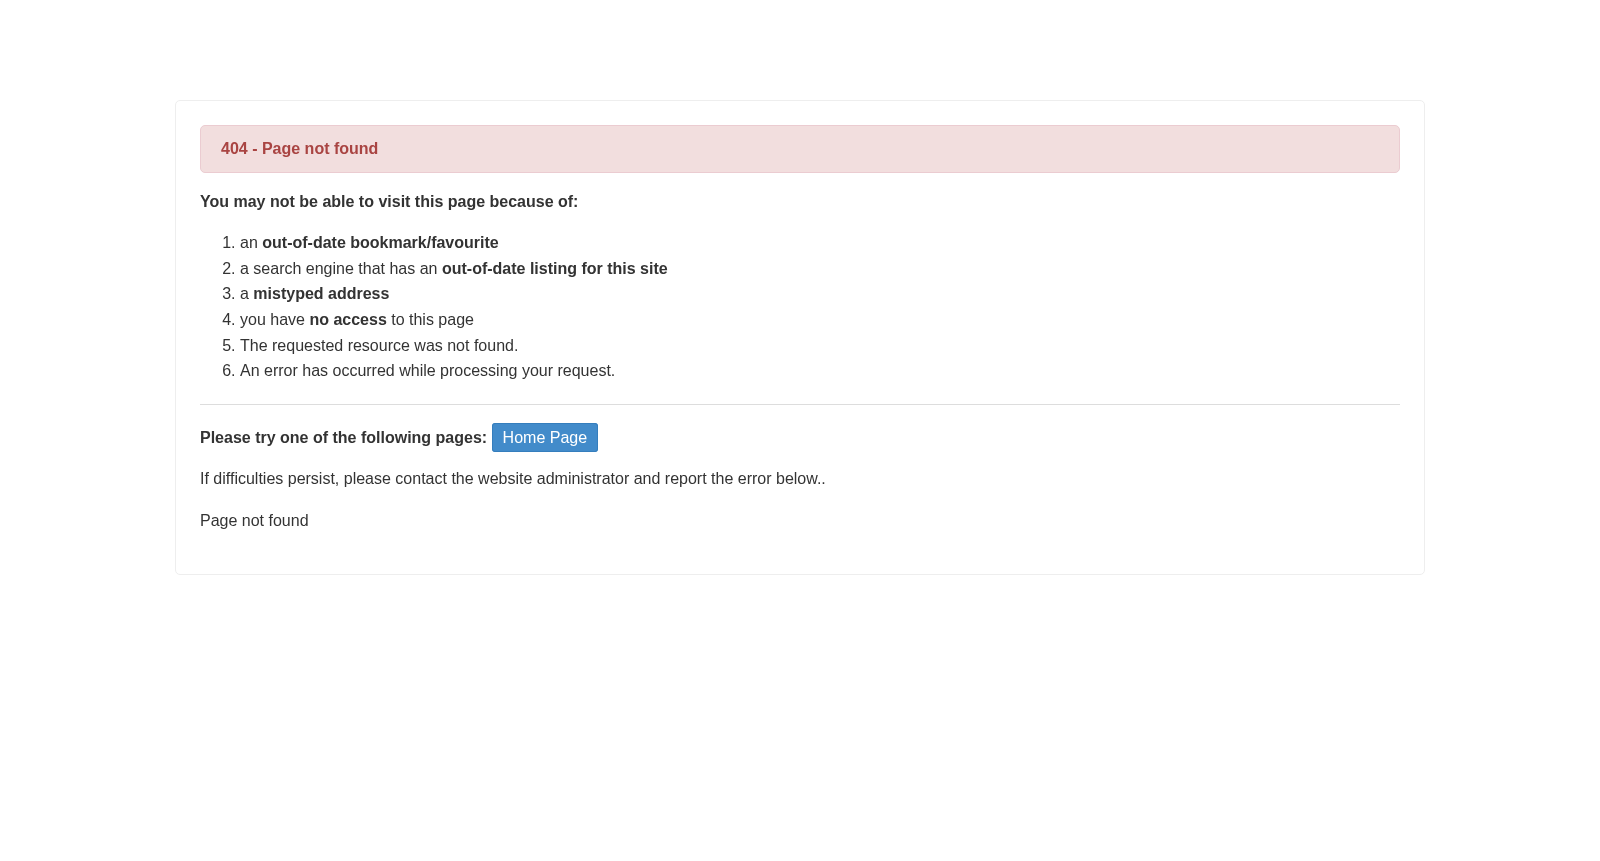
Task: Click 'An error has occurred while processing your request.'
Action: point(427,371)
